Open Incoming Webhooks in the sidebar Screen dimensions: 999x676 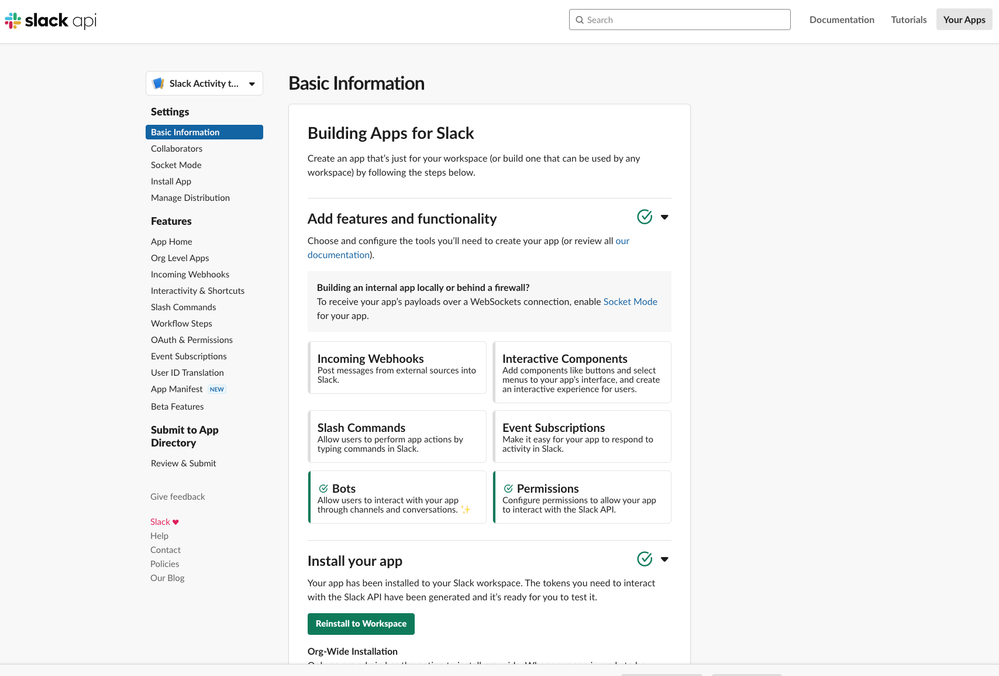pos(190,275)
